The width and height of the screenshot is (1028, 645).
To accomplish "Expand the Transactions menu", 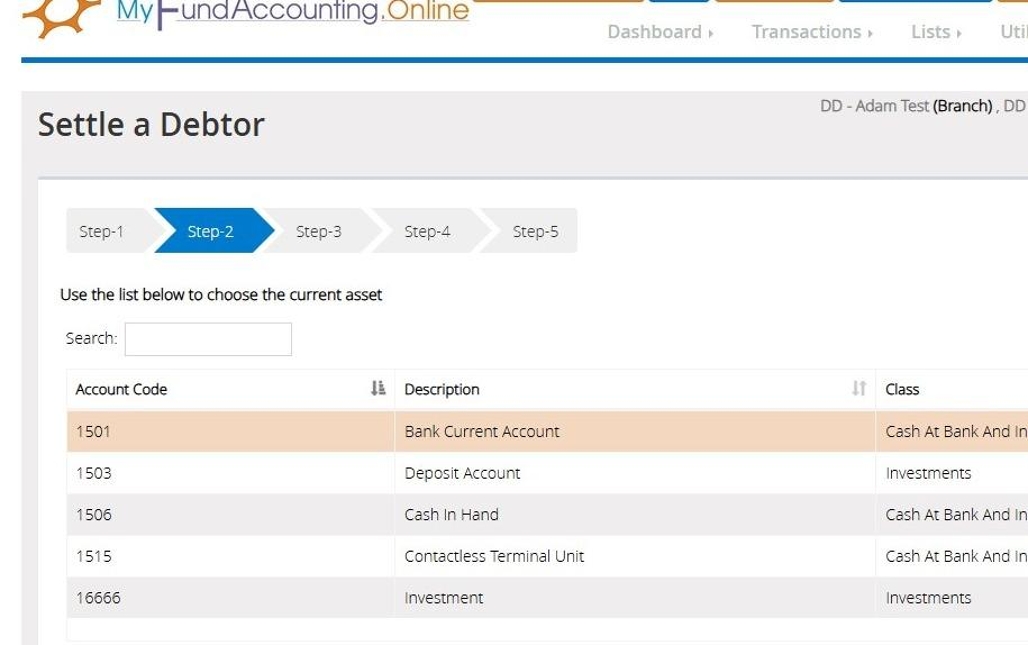I will click(x=812, y=32).
